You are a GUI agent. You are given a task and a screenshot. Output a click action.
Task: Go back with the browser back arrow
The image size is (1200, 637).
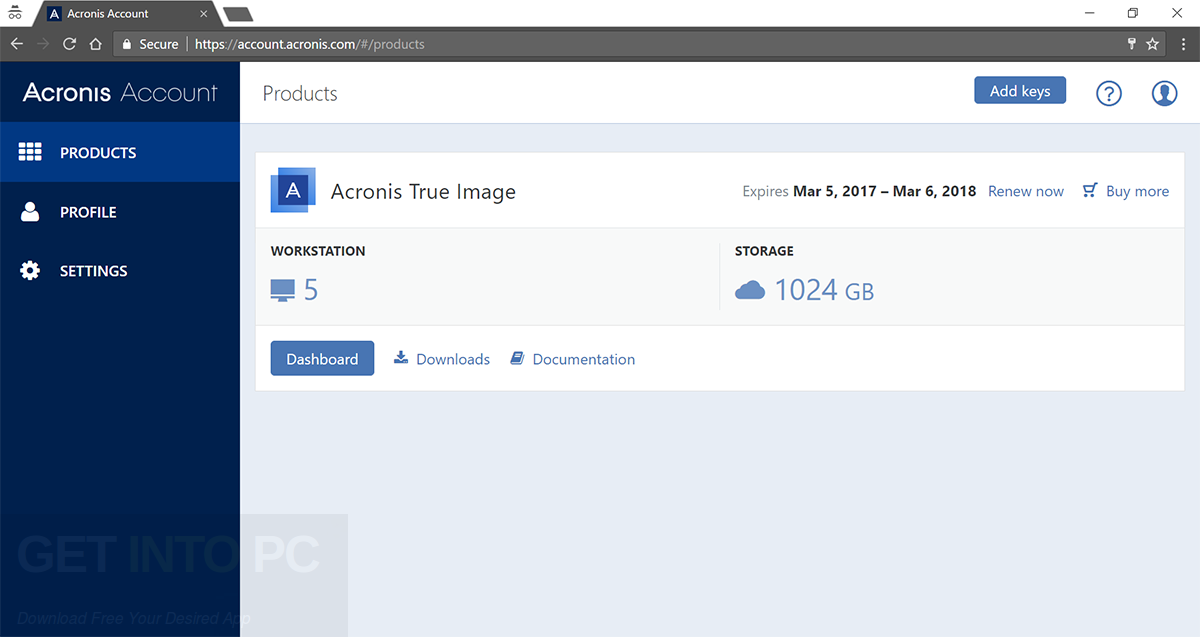pos(16,44)
